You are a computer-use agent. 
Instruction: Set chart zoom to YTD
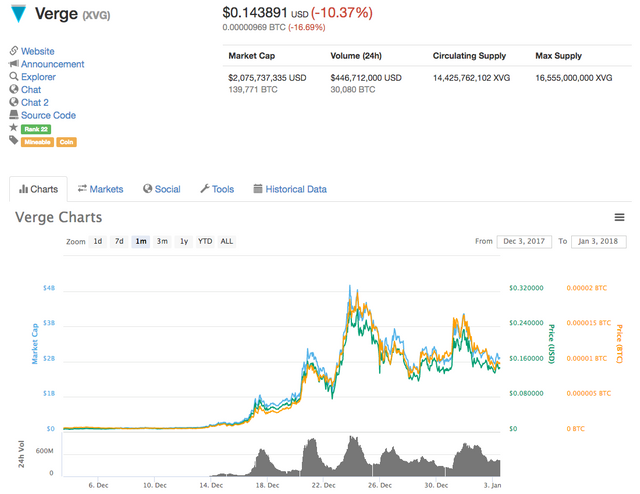point(205,241)
